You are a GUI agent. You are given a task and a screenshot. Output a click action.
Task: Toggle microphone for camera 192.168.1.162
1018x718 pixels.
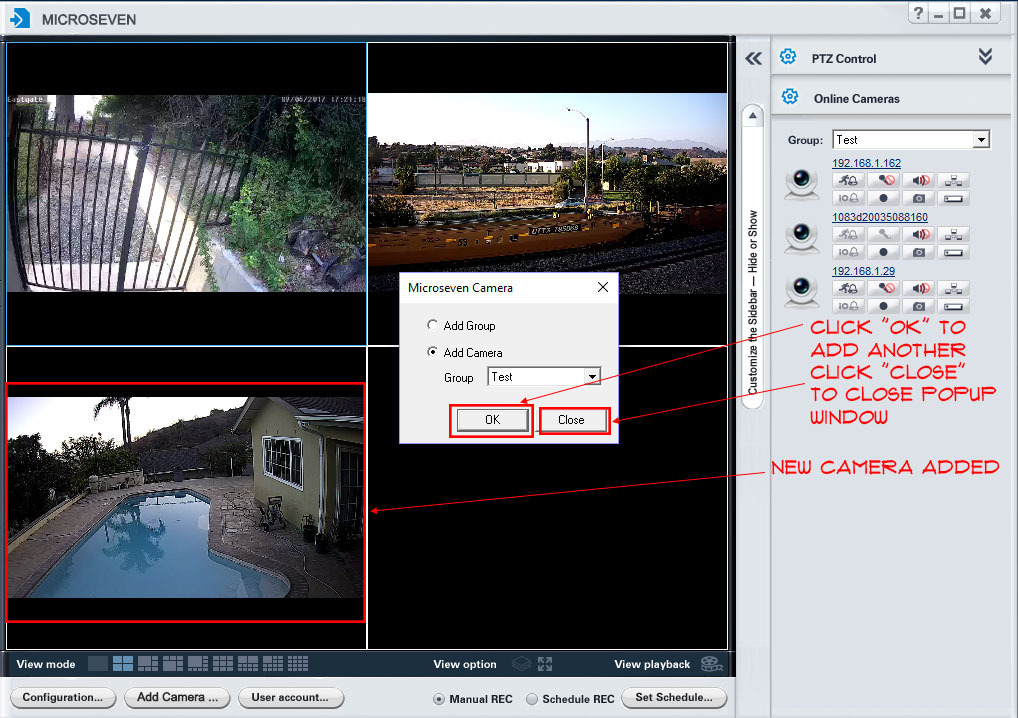884,180
